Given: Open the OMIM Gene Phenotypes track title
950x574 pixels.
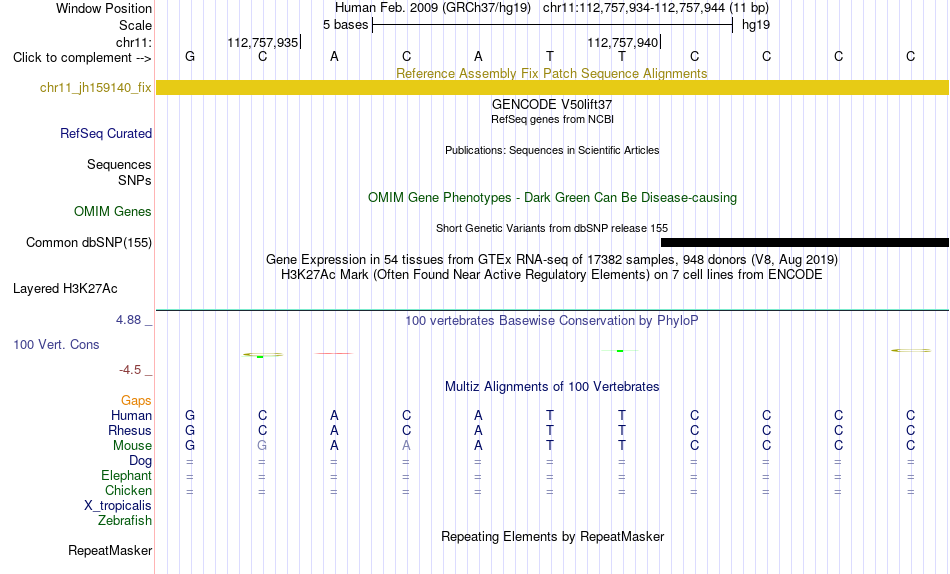Looking at the screenshot, I should coord(552,198).
